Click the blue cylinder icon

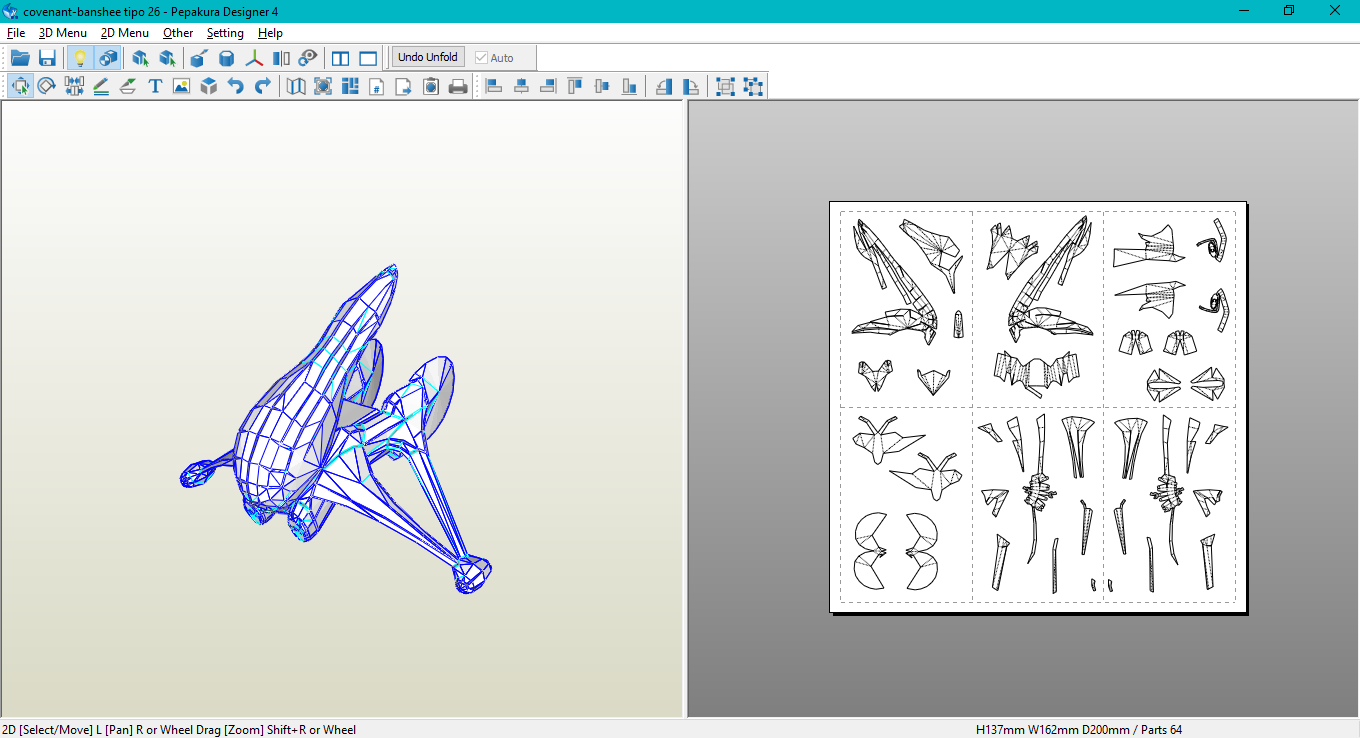227,57
